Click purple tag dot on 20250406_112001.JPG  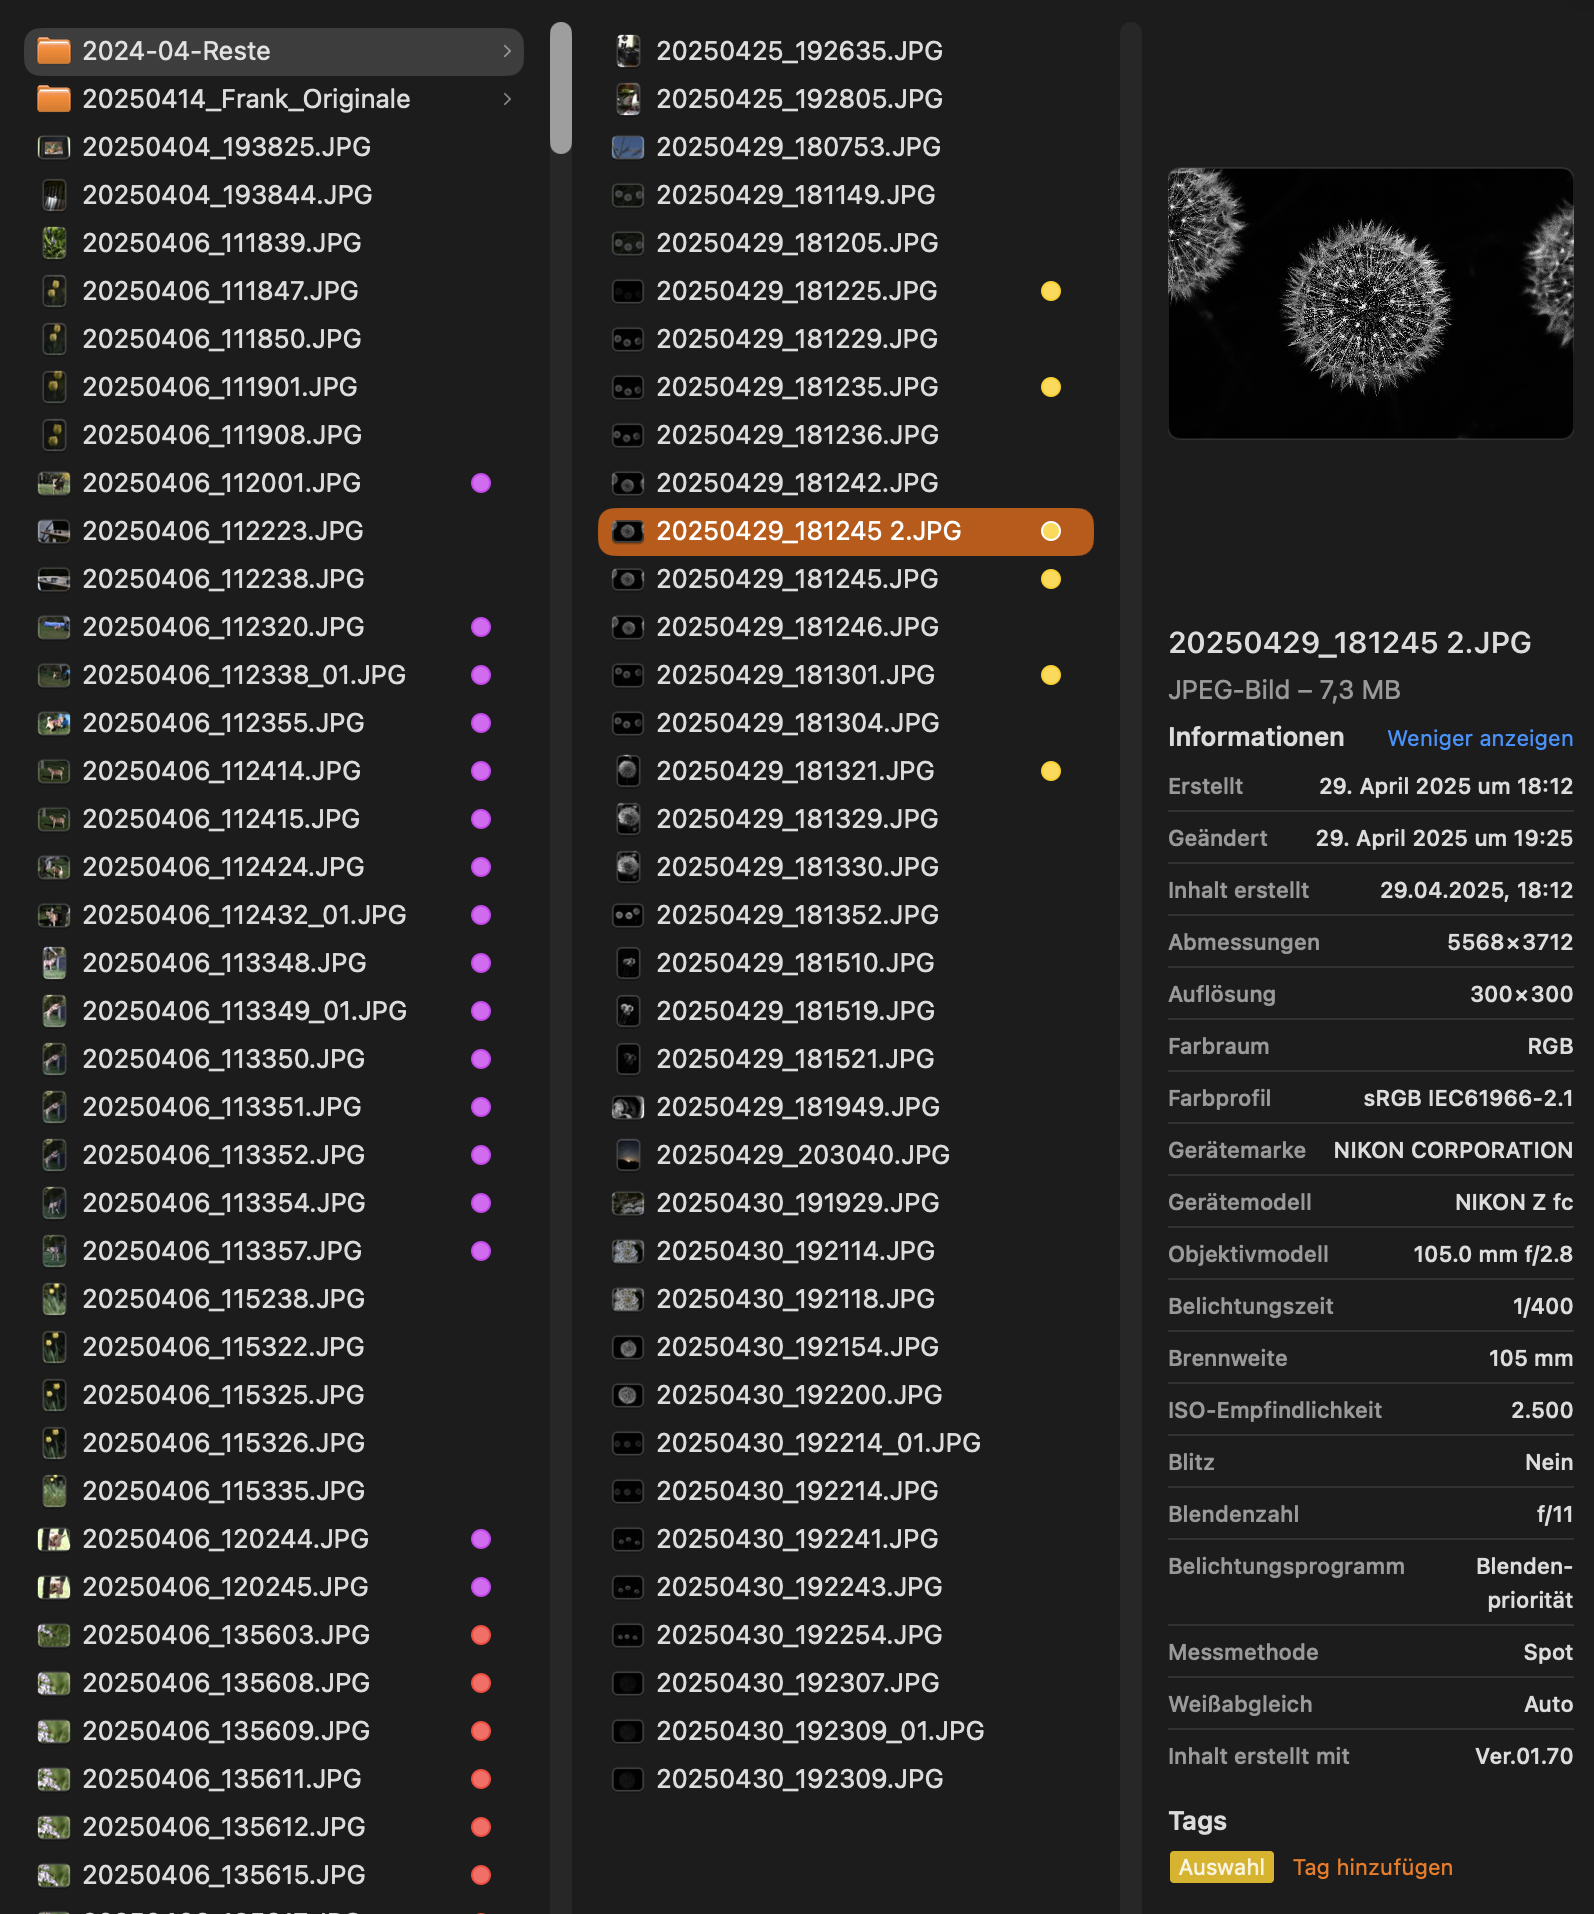pos(481,483)
